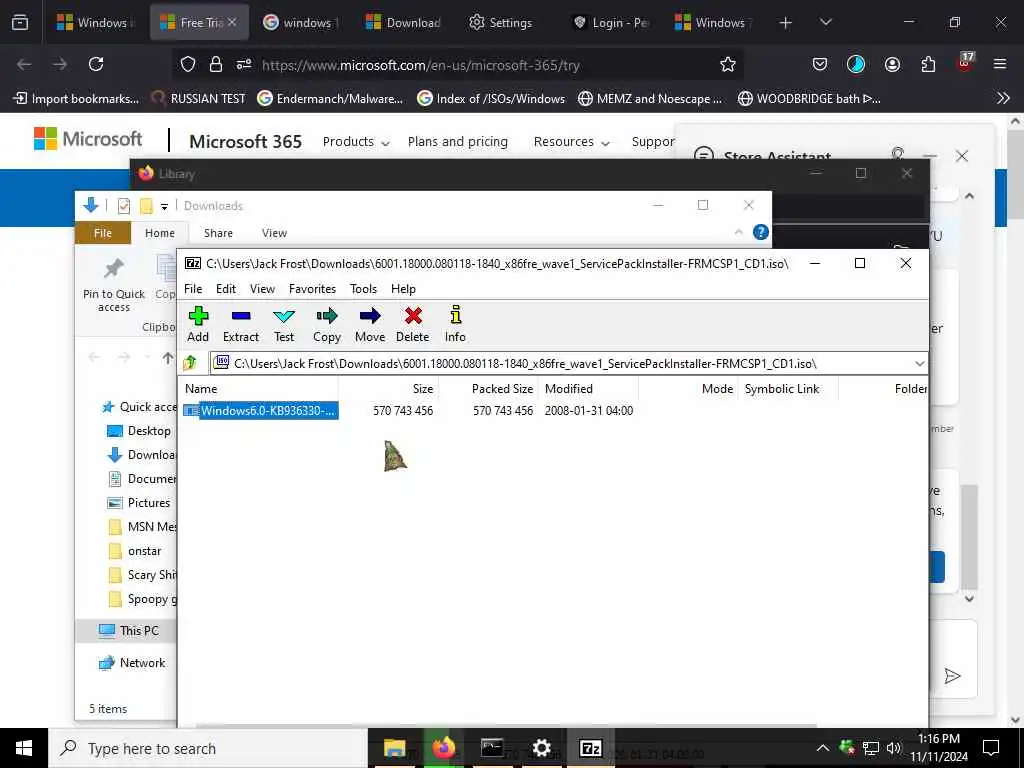Screen dimensions: 1024x768
Task: Open Firefox Extensions puzzle icon
Action: [x=928, y=64]
